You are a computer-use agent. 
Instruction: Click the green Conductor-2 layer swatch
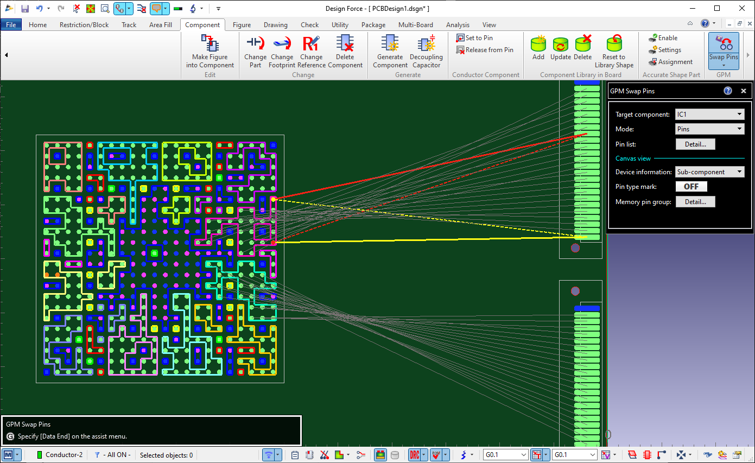[40, 455]
